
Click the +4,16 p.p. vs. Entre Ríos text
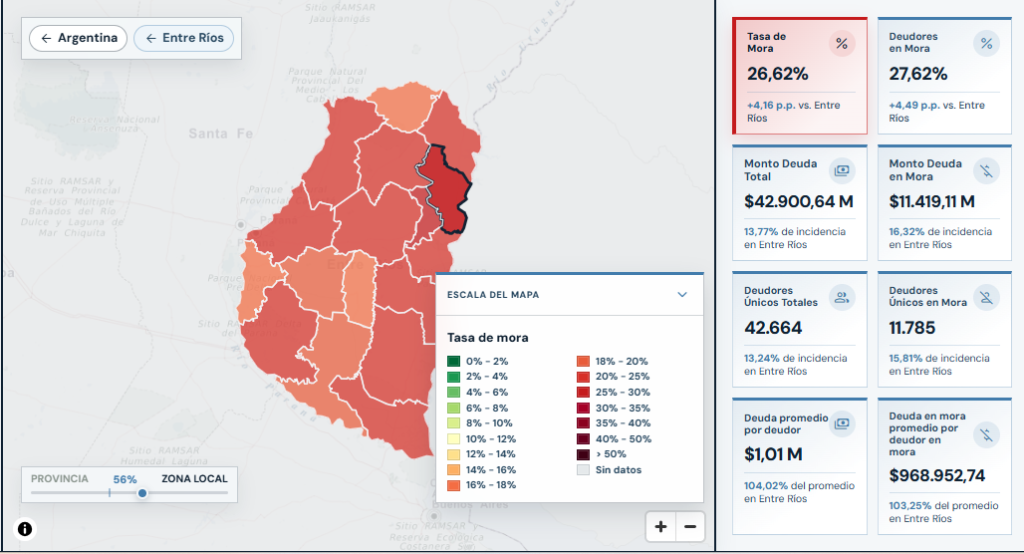[793, 112]
